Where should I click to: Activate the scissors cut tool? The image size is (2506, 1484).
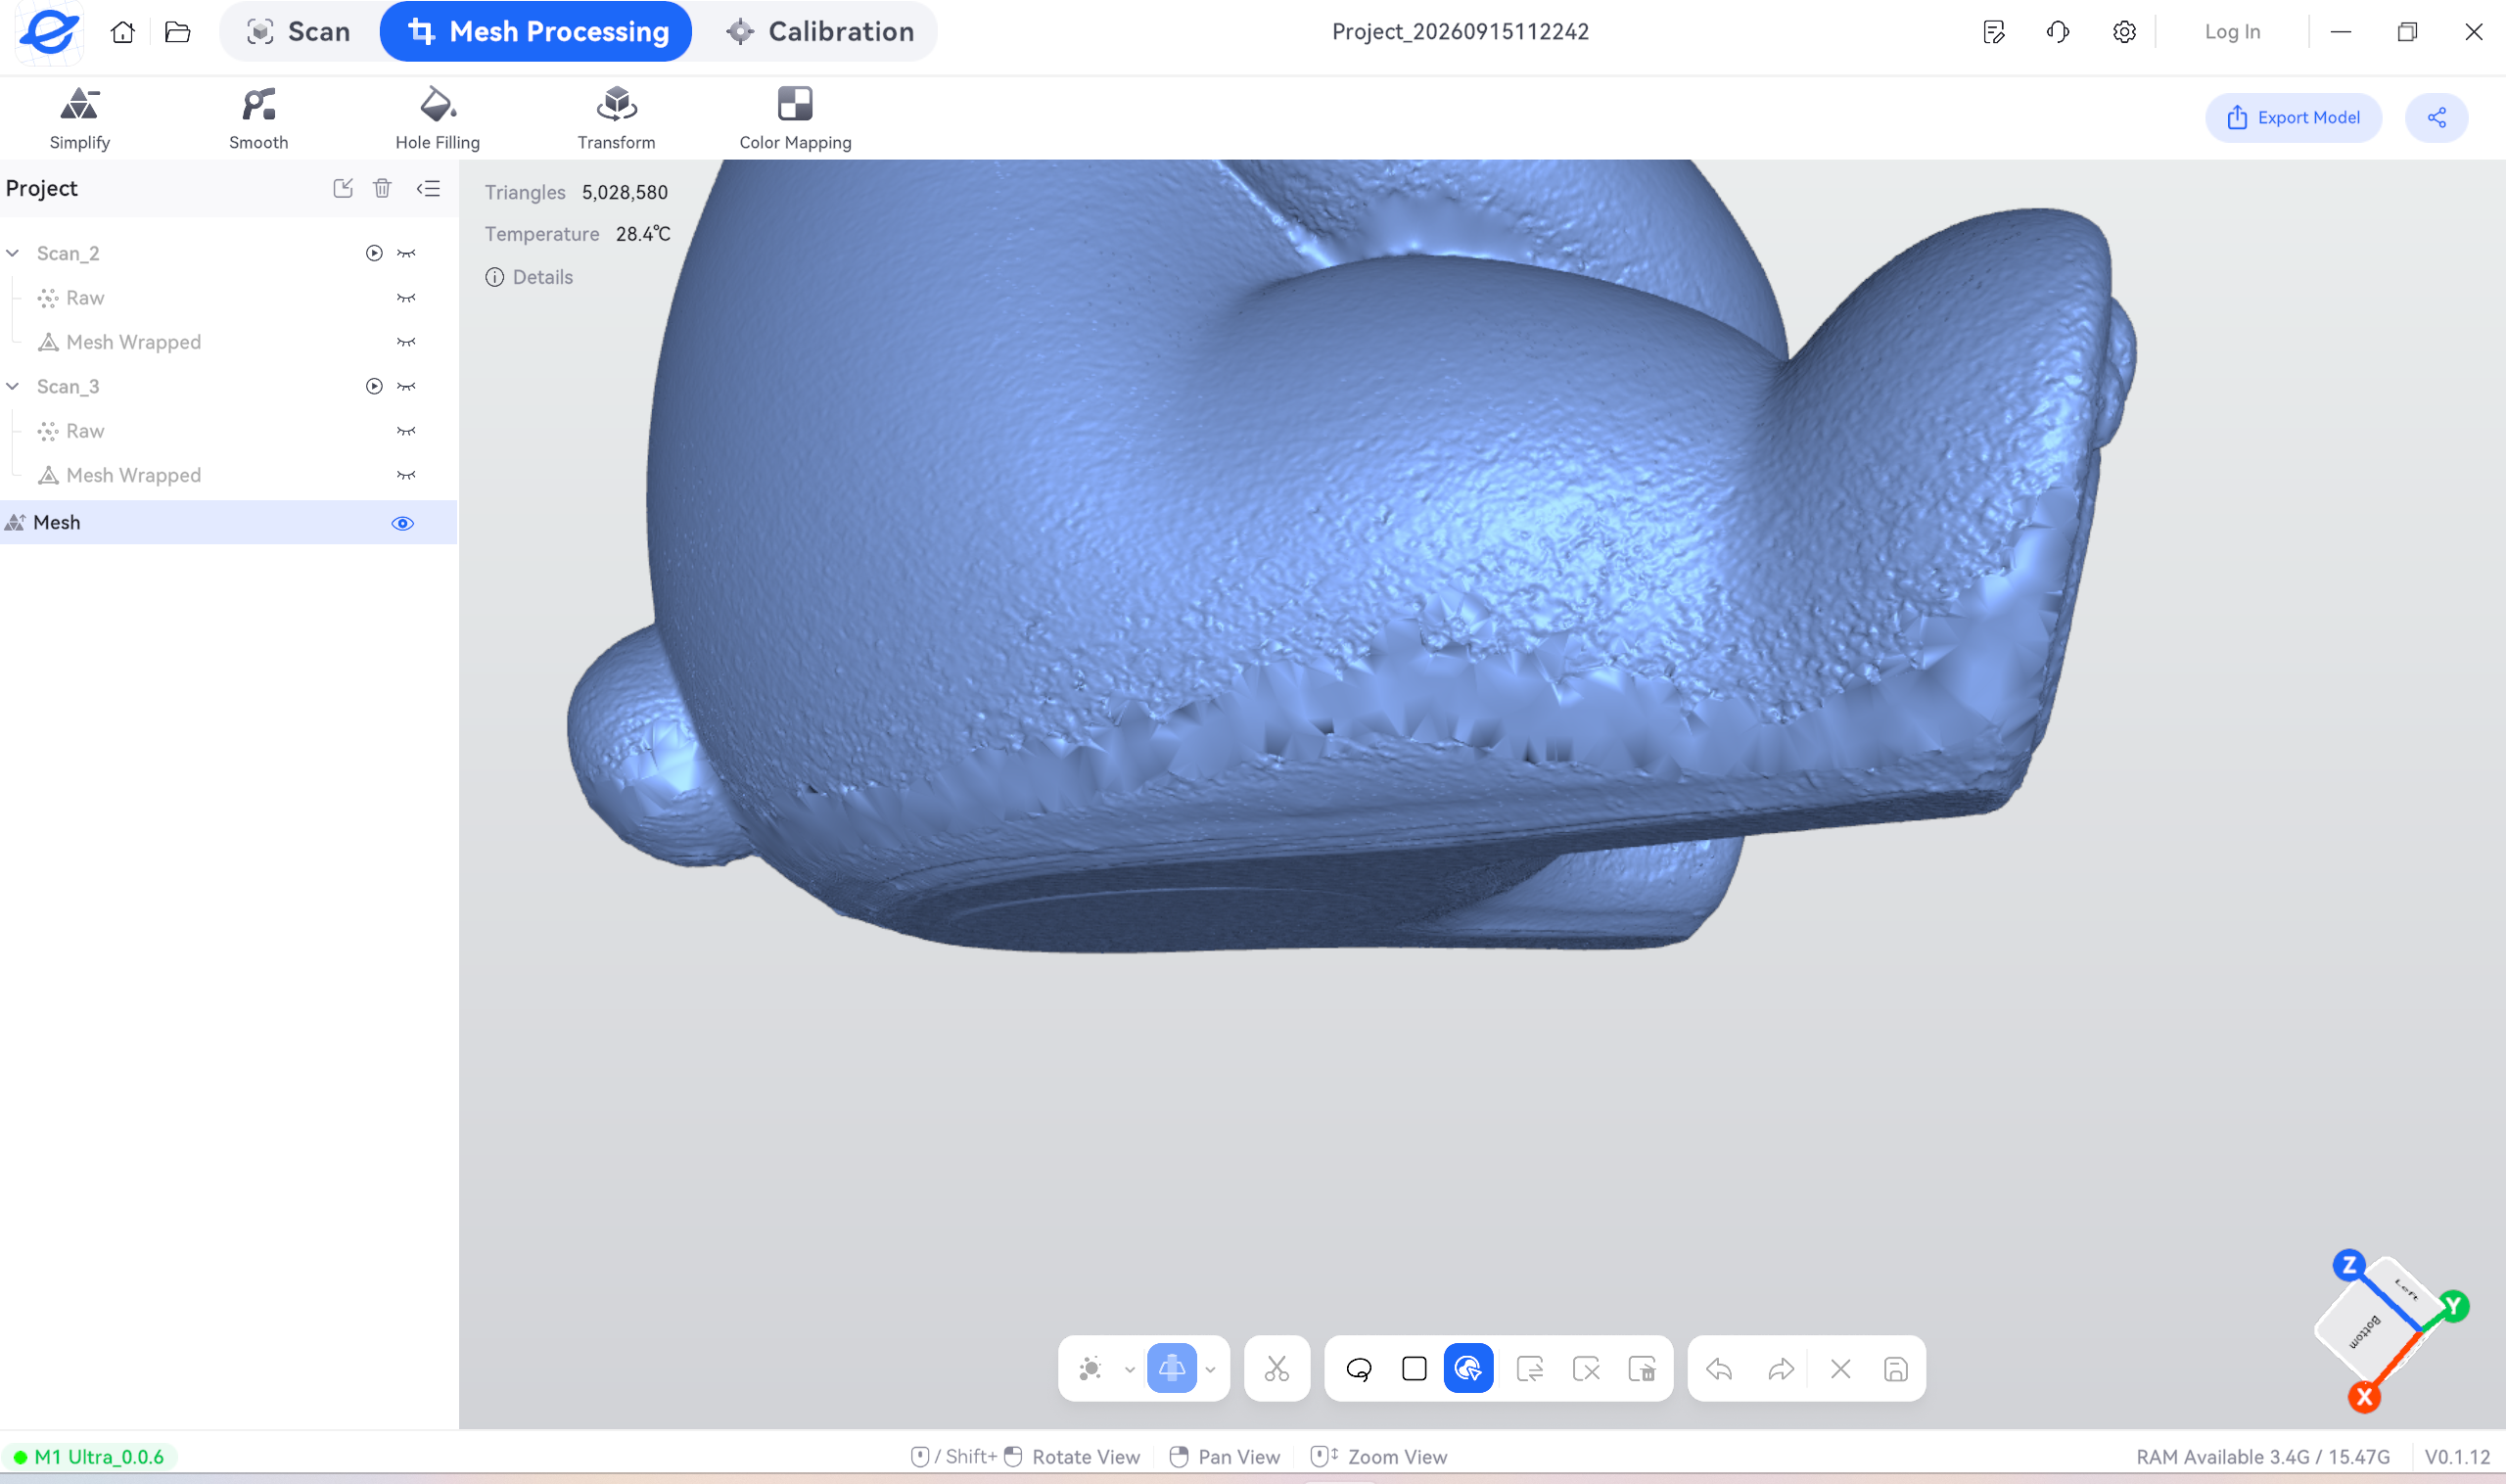pos(1276,1368)
